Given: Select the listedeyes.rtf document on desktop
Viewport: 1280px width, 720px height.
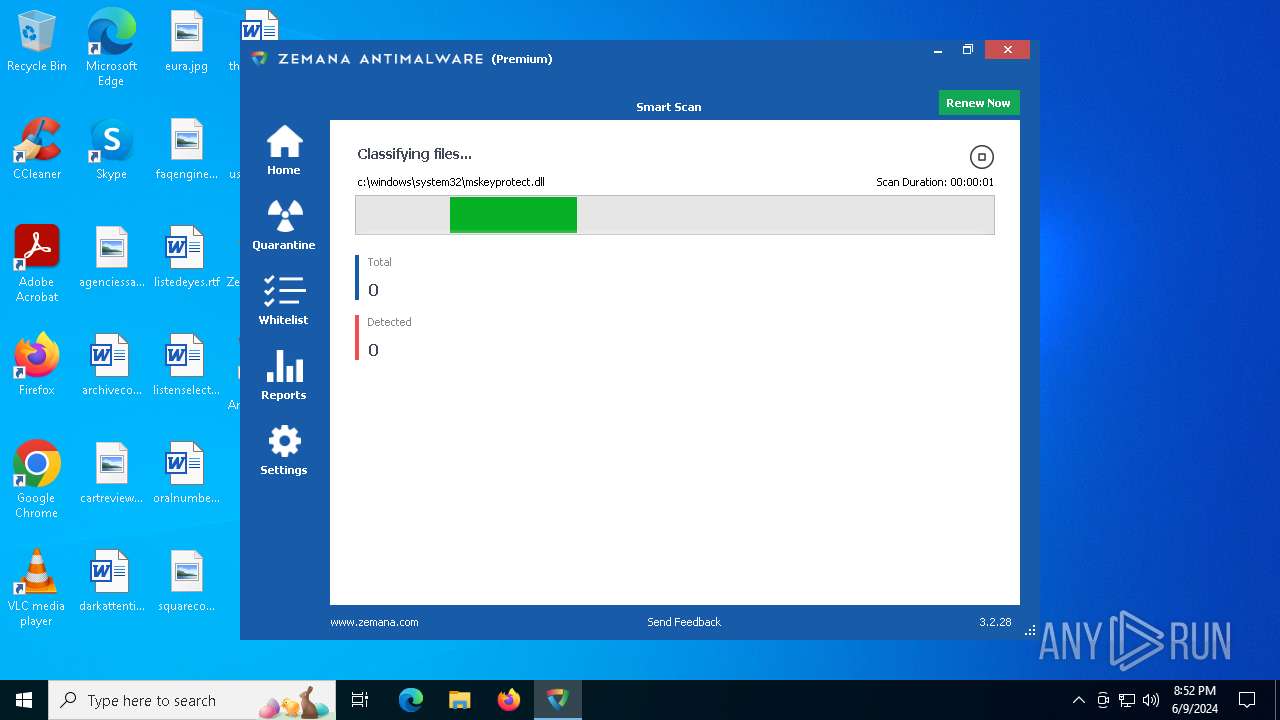Looking at the screenshot, I should 187,258.
